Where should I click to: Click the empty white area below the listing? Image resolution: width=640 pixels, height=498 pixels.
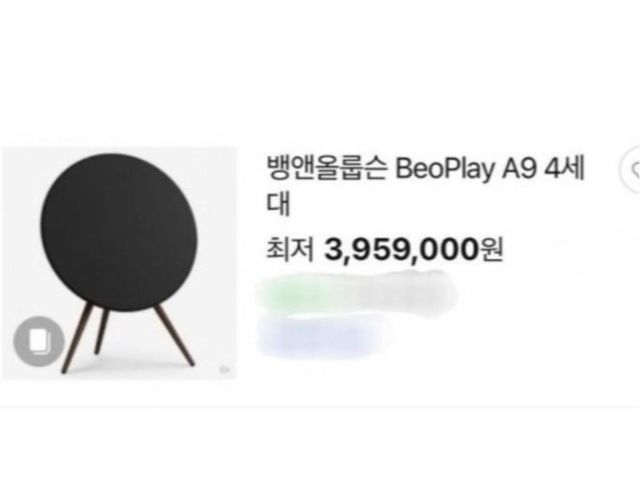(320, 450)
